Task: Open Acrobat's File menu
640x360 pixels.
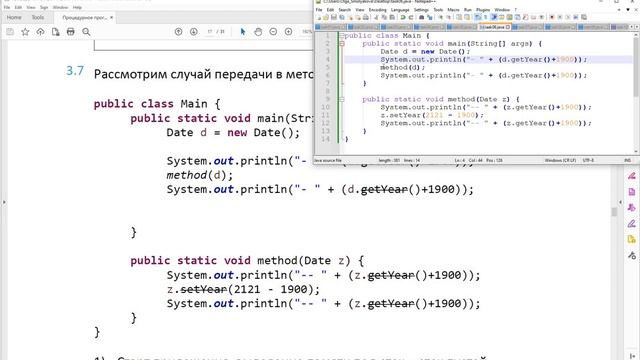Action: [7, 7]
